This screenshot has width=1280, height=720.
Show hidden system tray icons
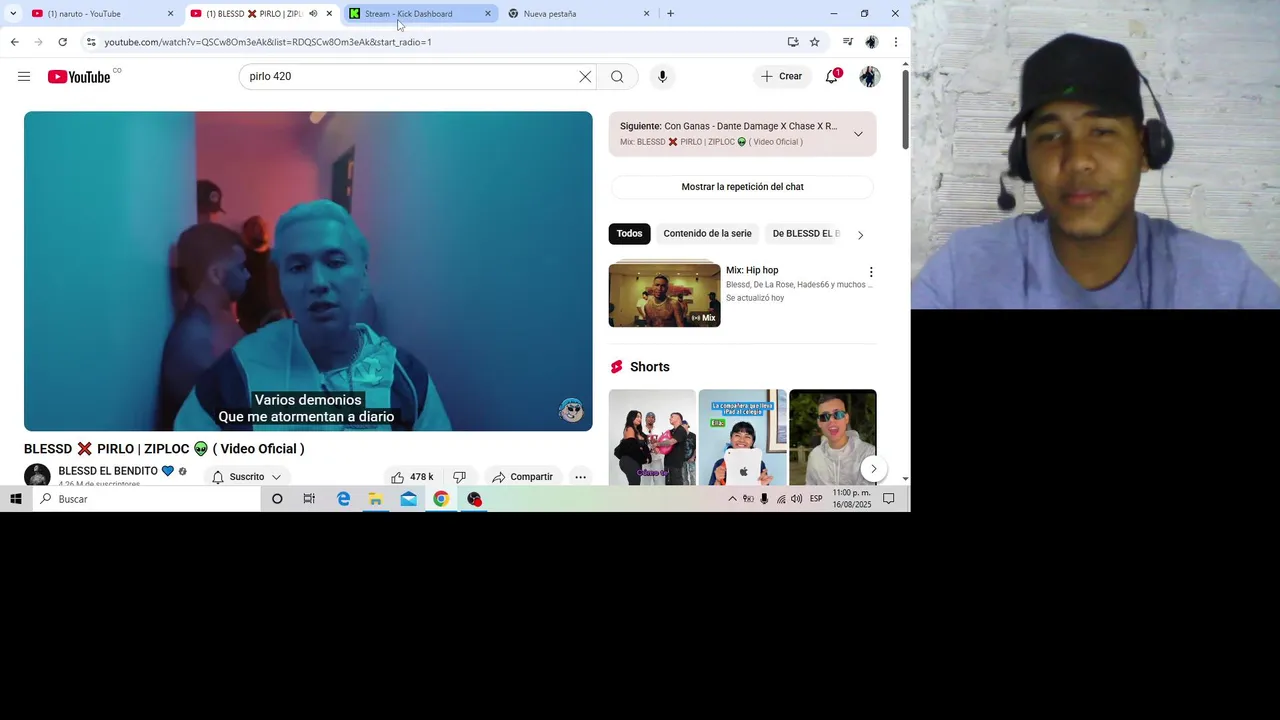tap(732, 499)
